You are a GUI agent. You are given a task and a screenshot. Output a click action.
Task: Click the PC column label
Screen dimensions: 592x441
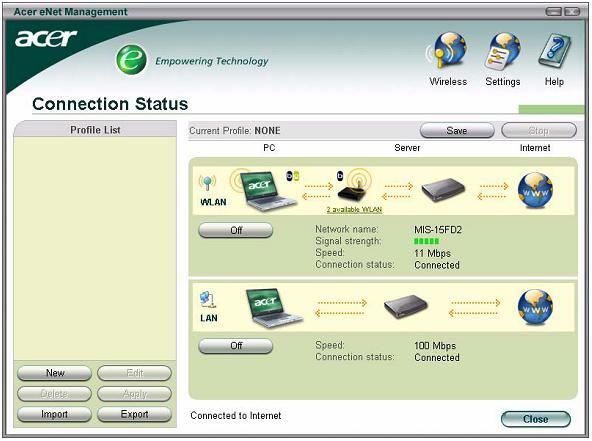click(x=269, y=148)
